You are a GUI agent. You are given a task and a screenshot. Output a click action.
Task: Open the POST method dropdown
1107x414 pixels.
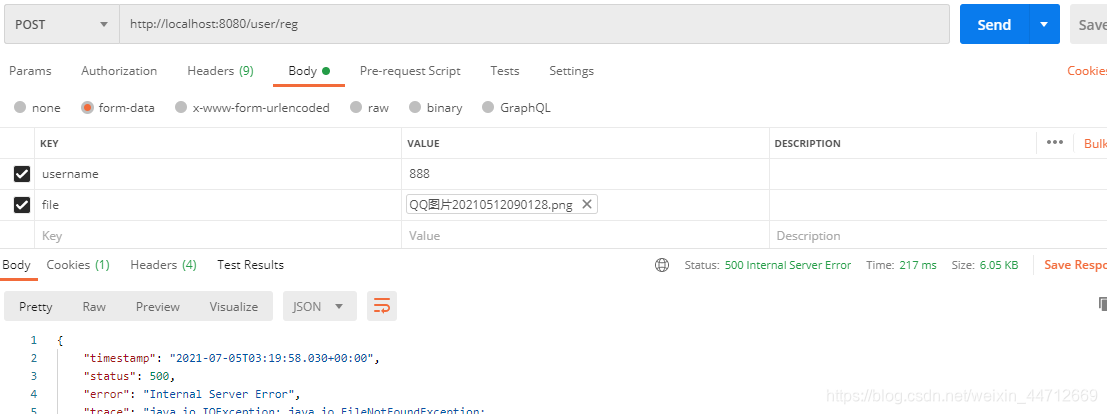(x=62, y=24)
